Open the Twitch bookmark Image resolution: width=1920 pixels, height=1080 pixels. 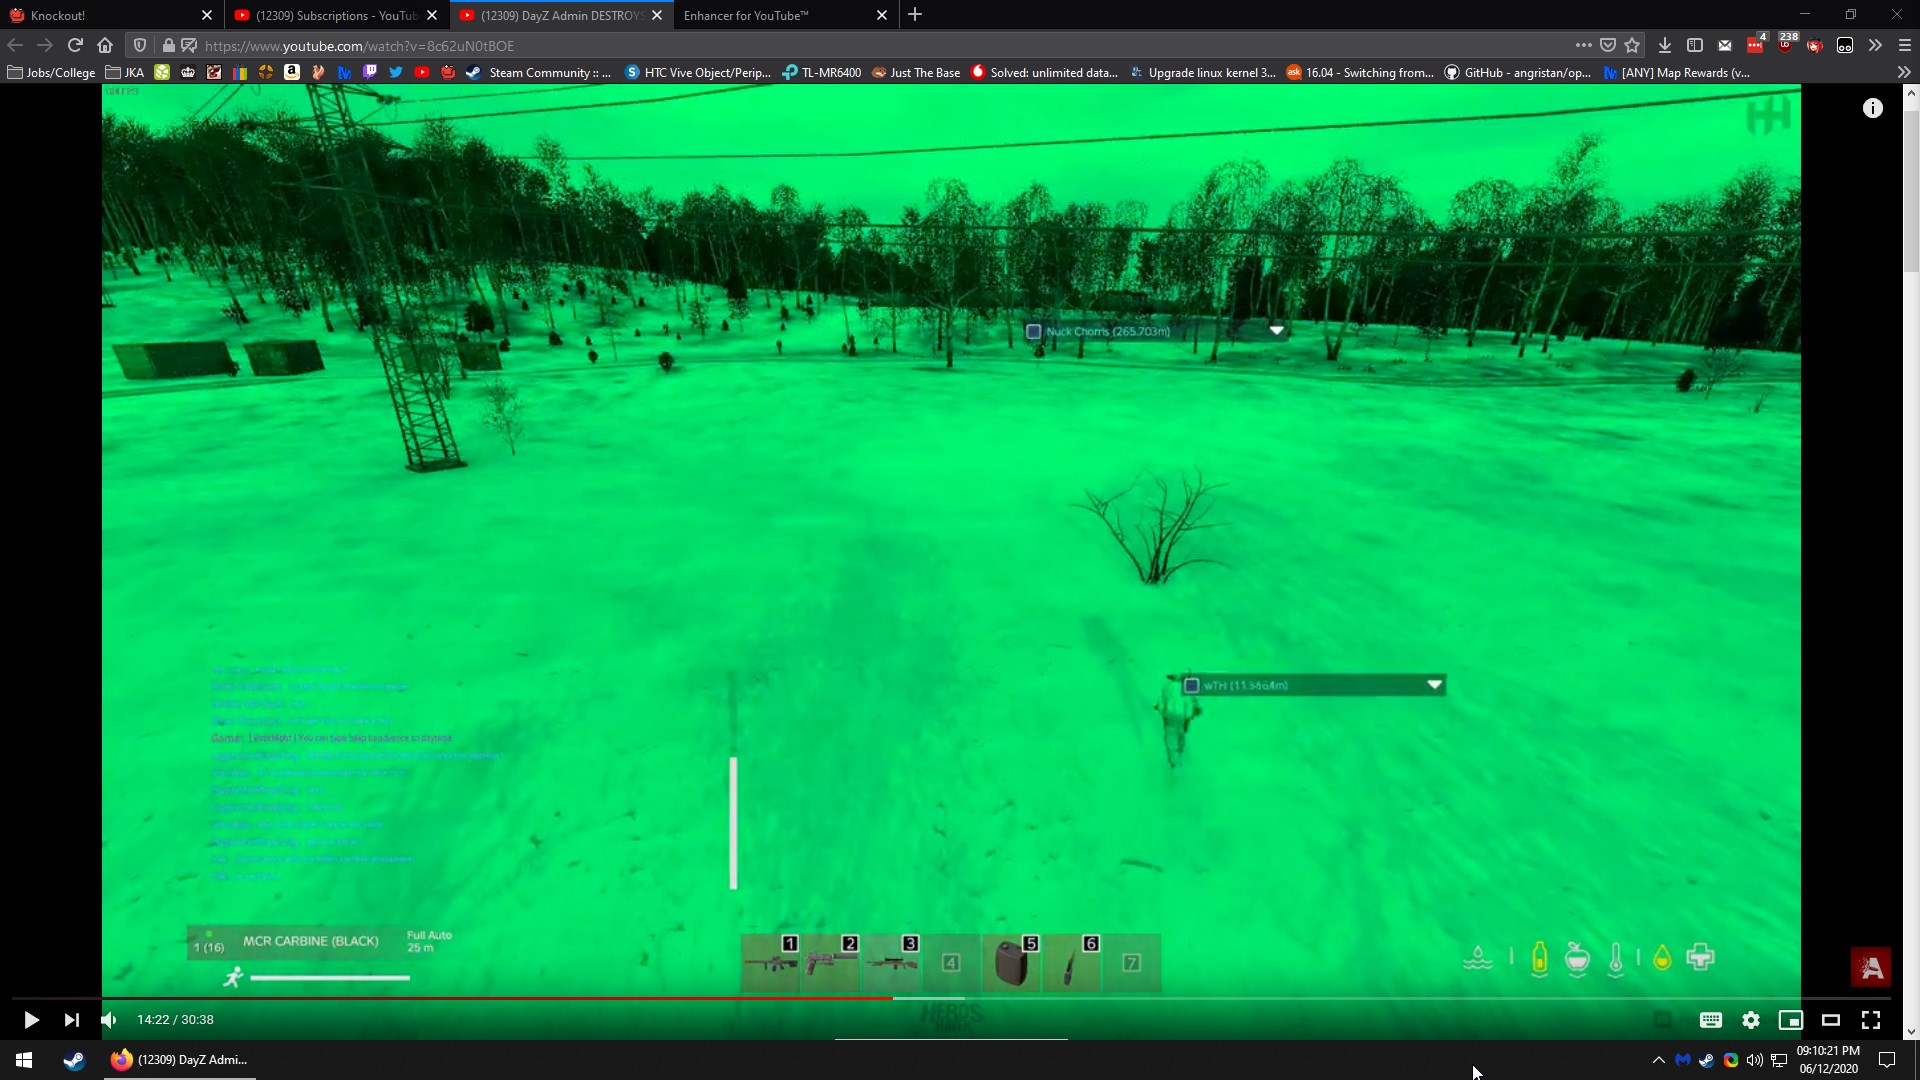[x=370, y=72]
